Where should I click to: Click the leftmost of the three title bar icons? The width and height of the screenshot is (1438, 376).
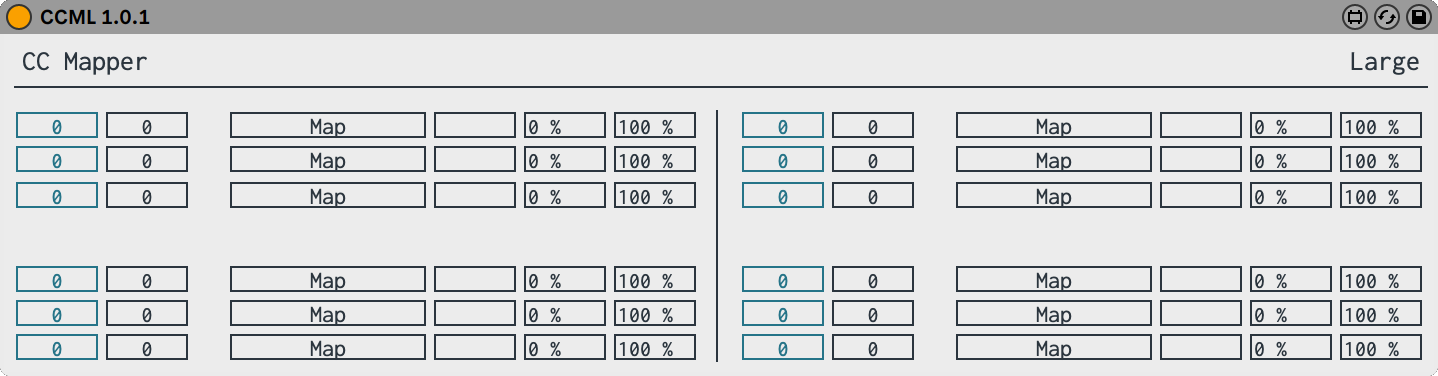tap(1354, 17)
